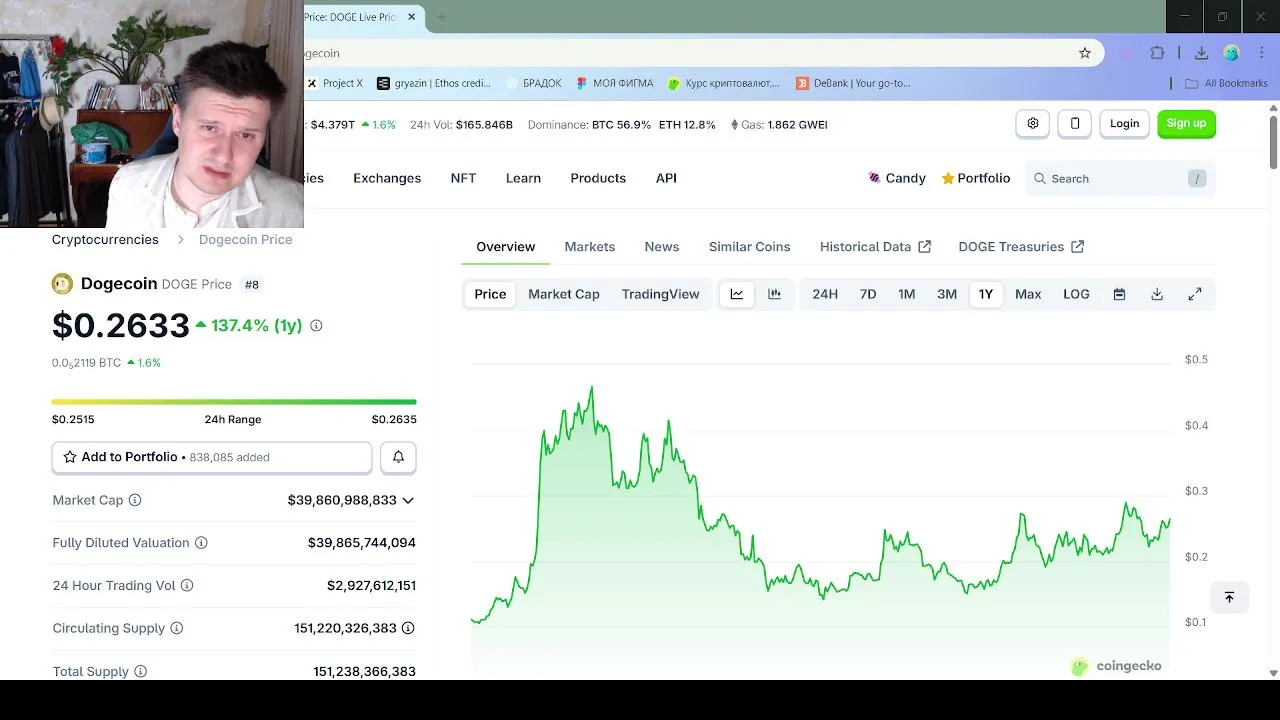Set chart range to 1Y
The width and height of the screenshot is (1280, 720).
pyautogui.click(x=986, y=294)
